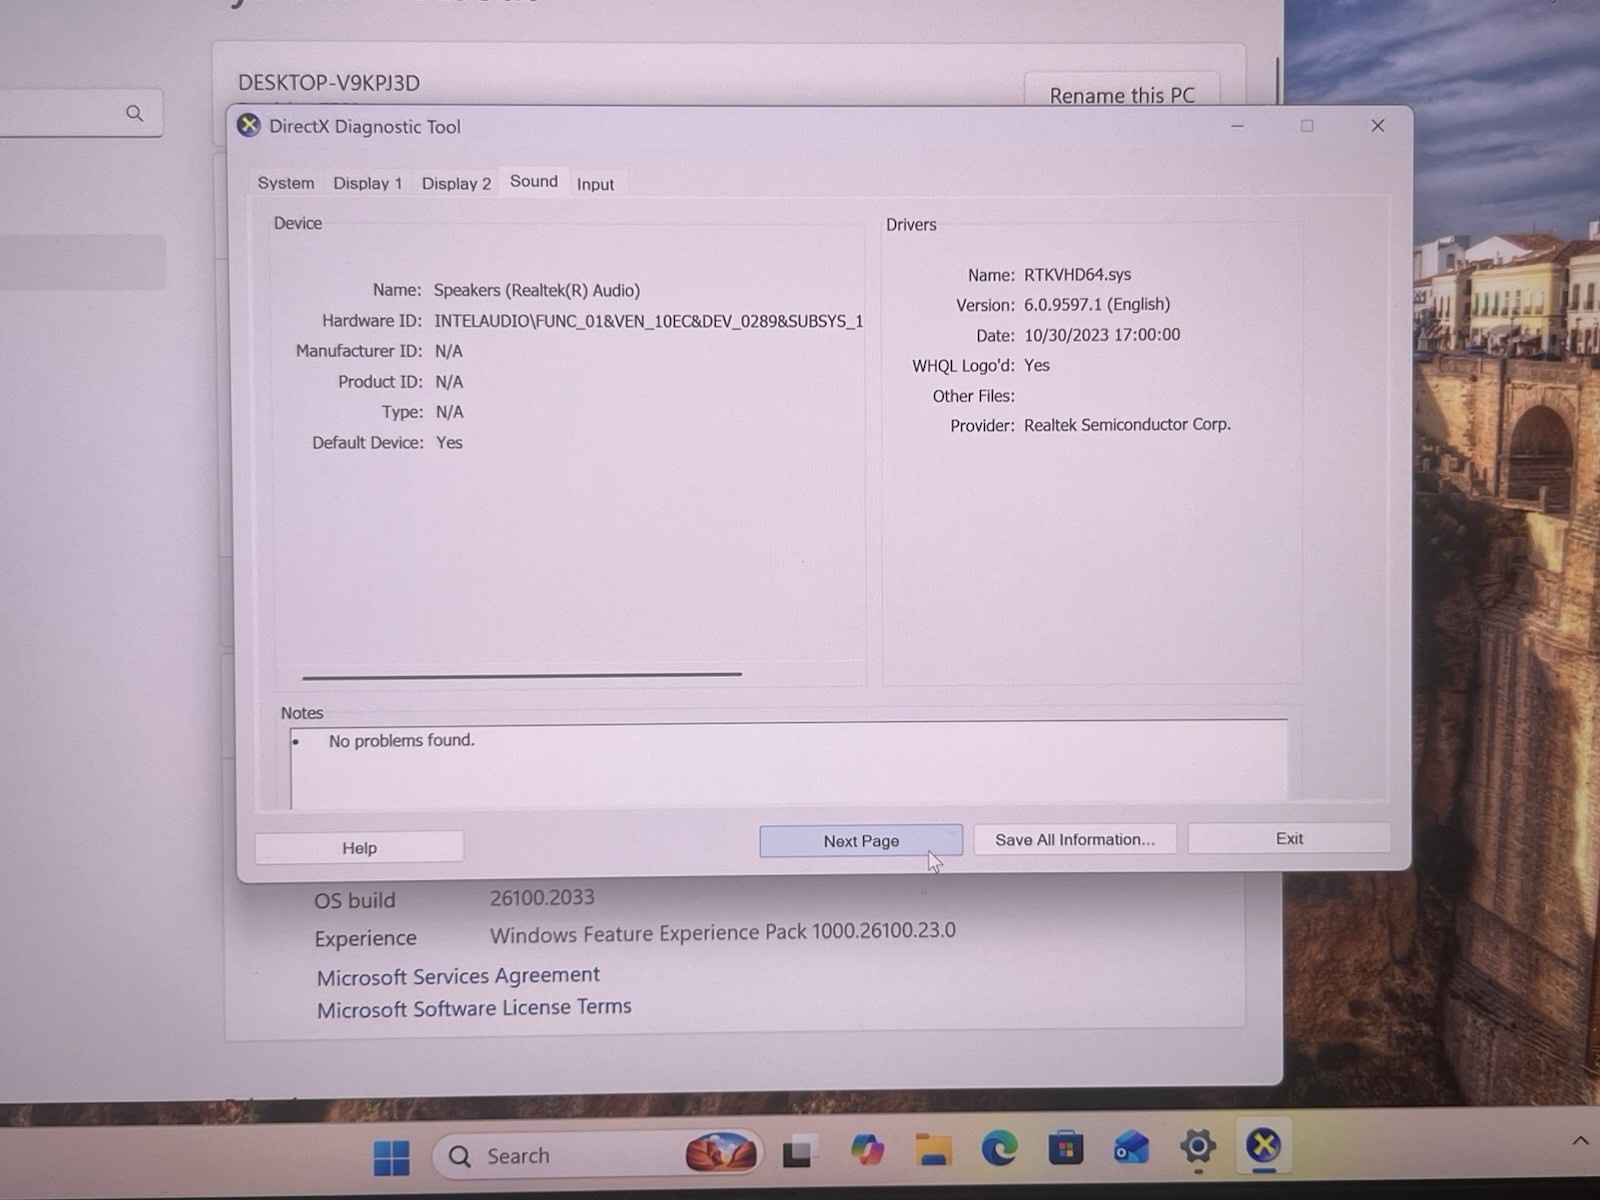Click the Settings search magnifier icon

[x=134, y=113]
